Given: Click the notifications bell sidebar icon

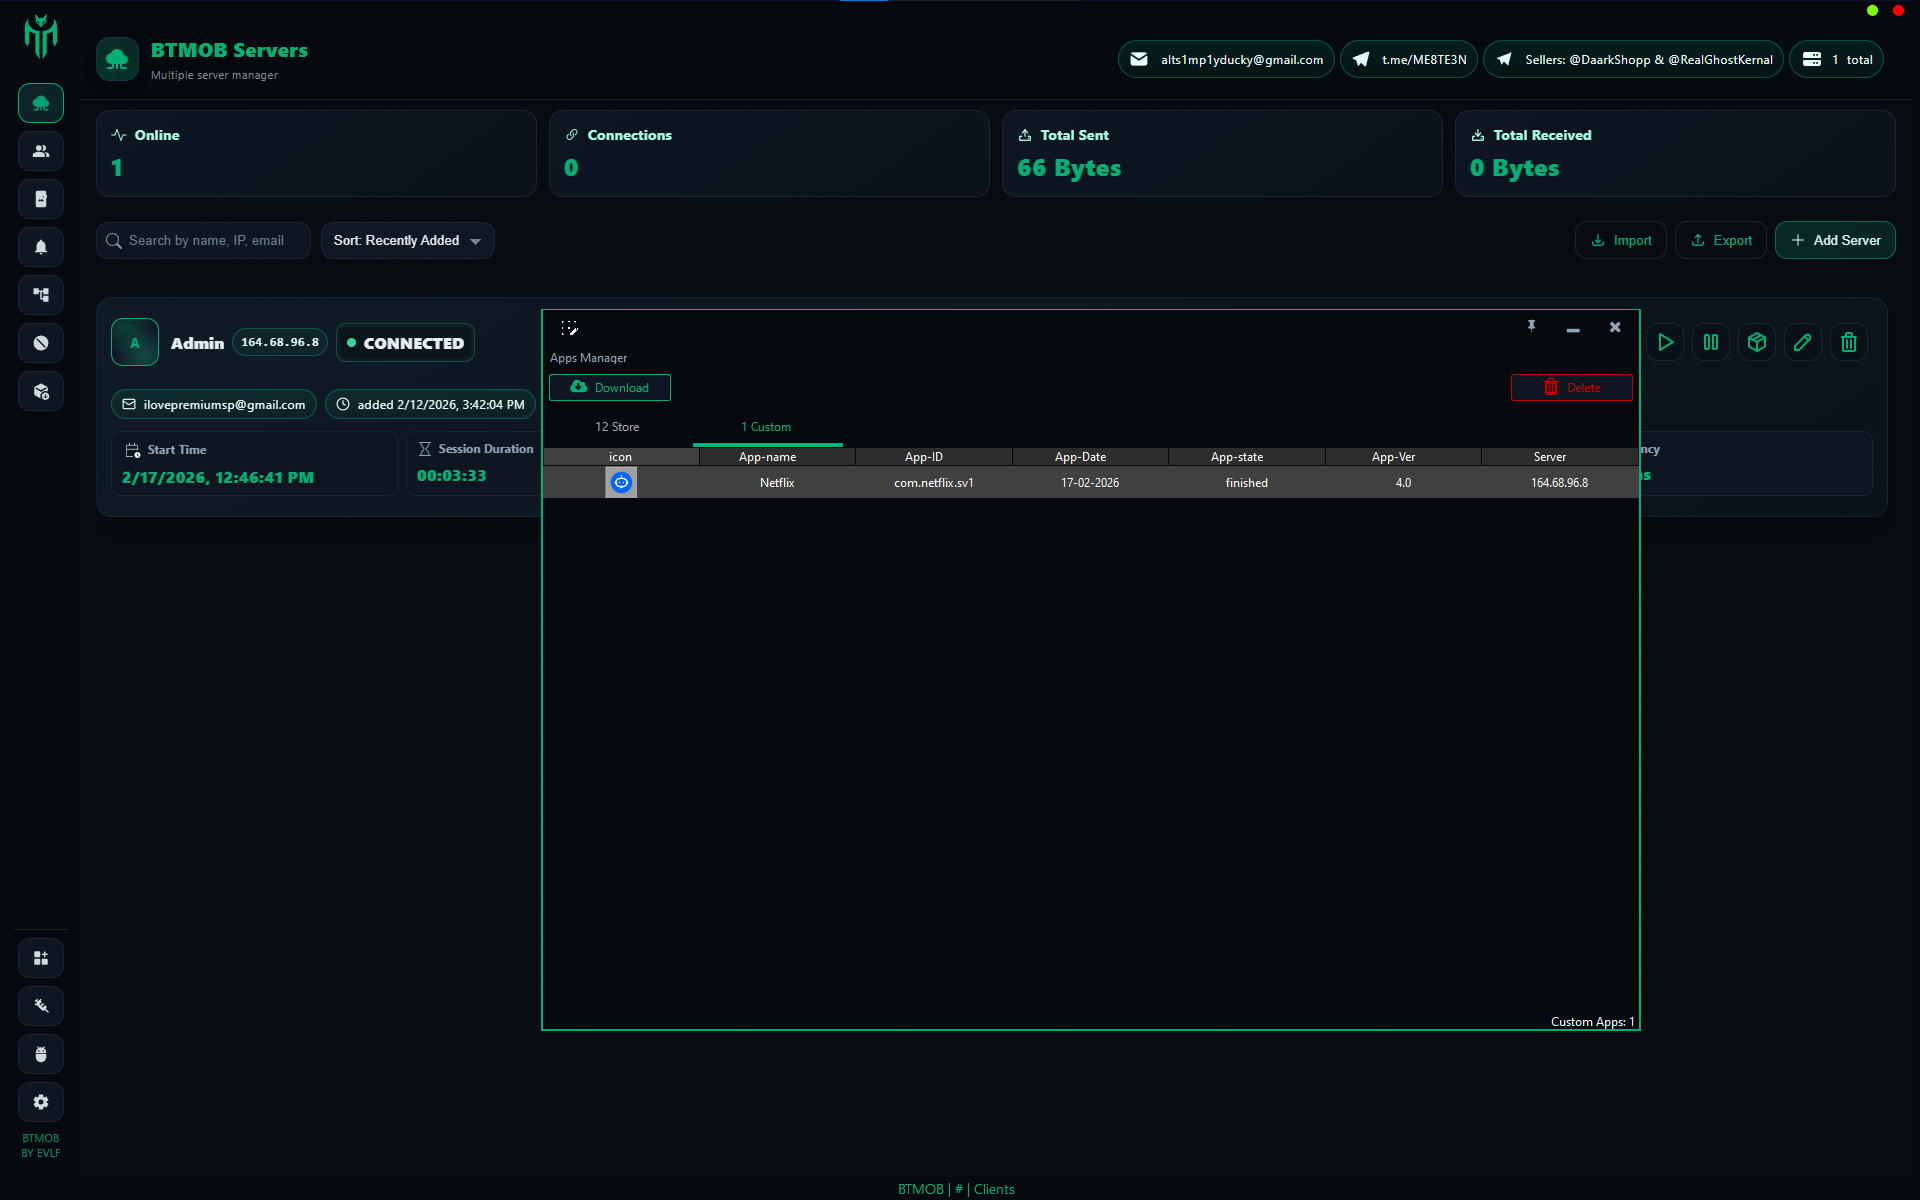Looking at the screenshot, I should (41, 247).
